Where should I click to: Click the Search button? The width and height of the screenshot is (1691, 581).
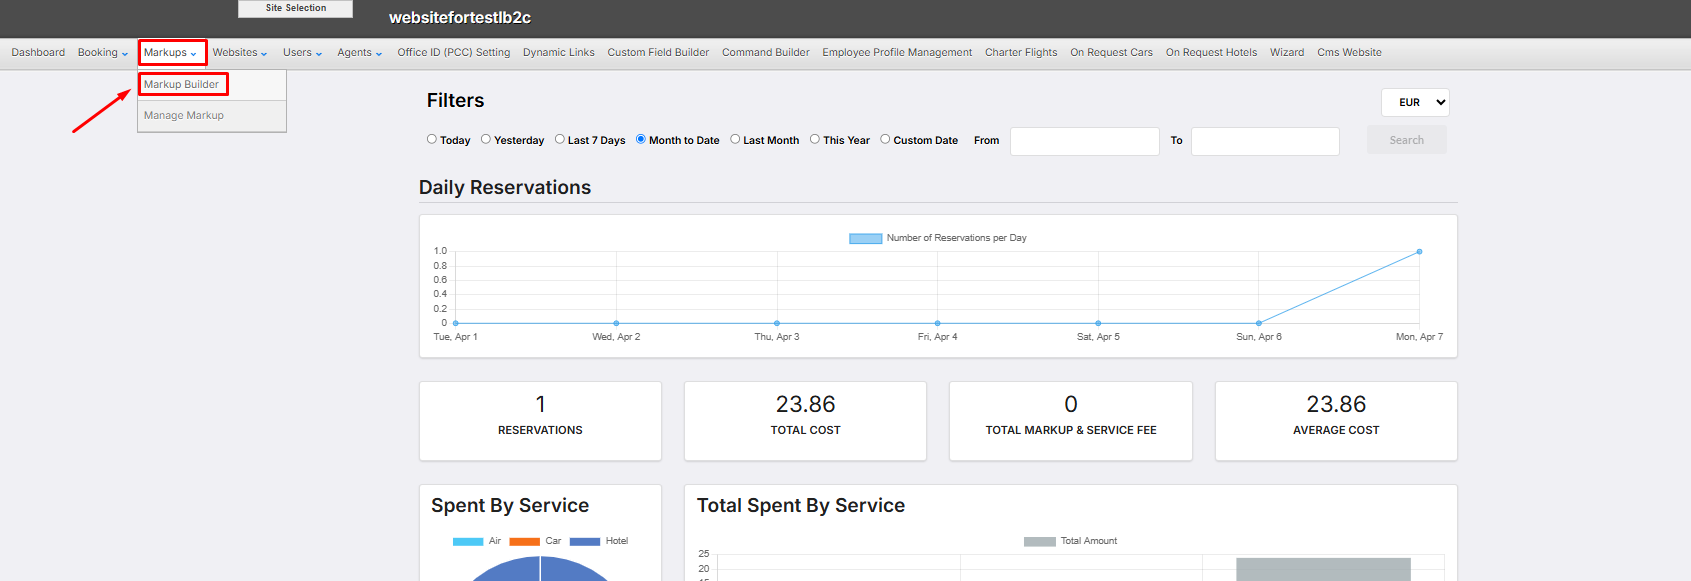(x=1406, y=140)
